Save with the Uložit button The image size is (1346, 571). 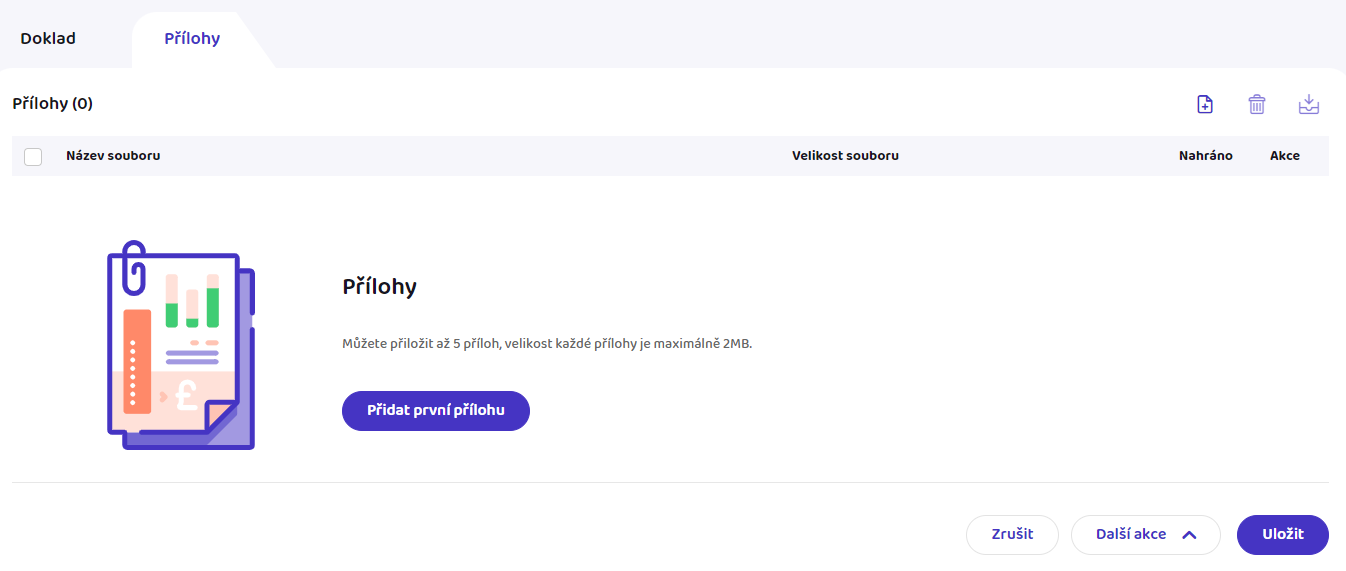tap(1283, 534)
